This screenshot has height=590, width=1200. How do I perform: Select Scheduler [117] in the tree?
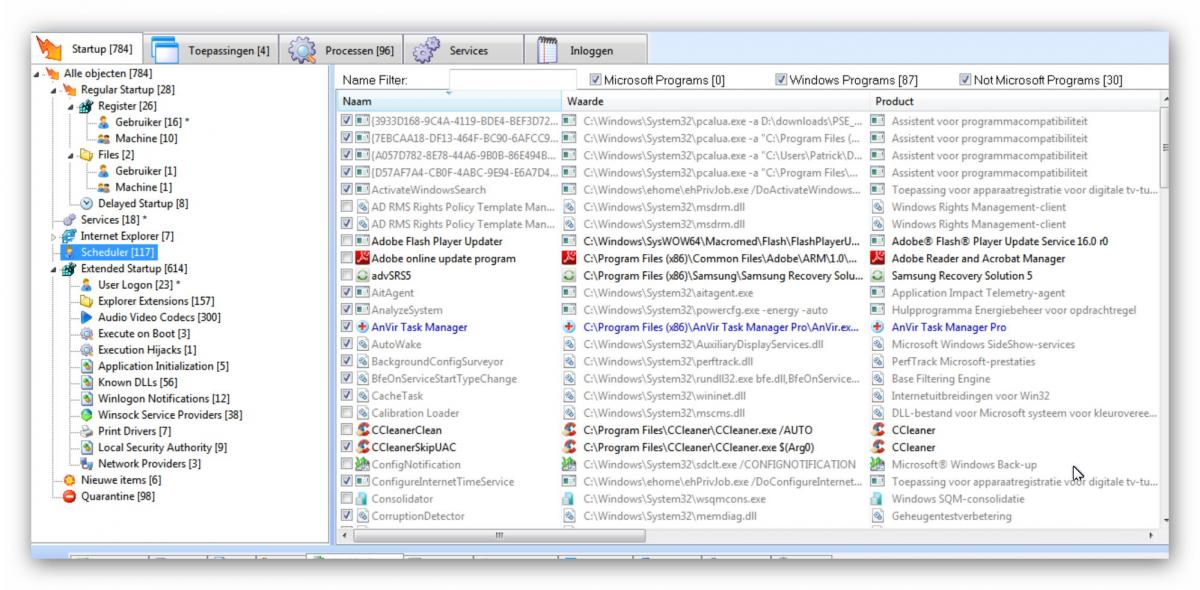click(108, 252)
